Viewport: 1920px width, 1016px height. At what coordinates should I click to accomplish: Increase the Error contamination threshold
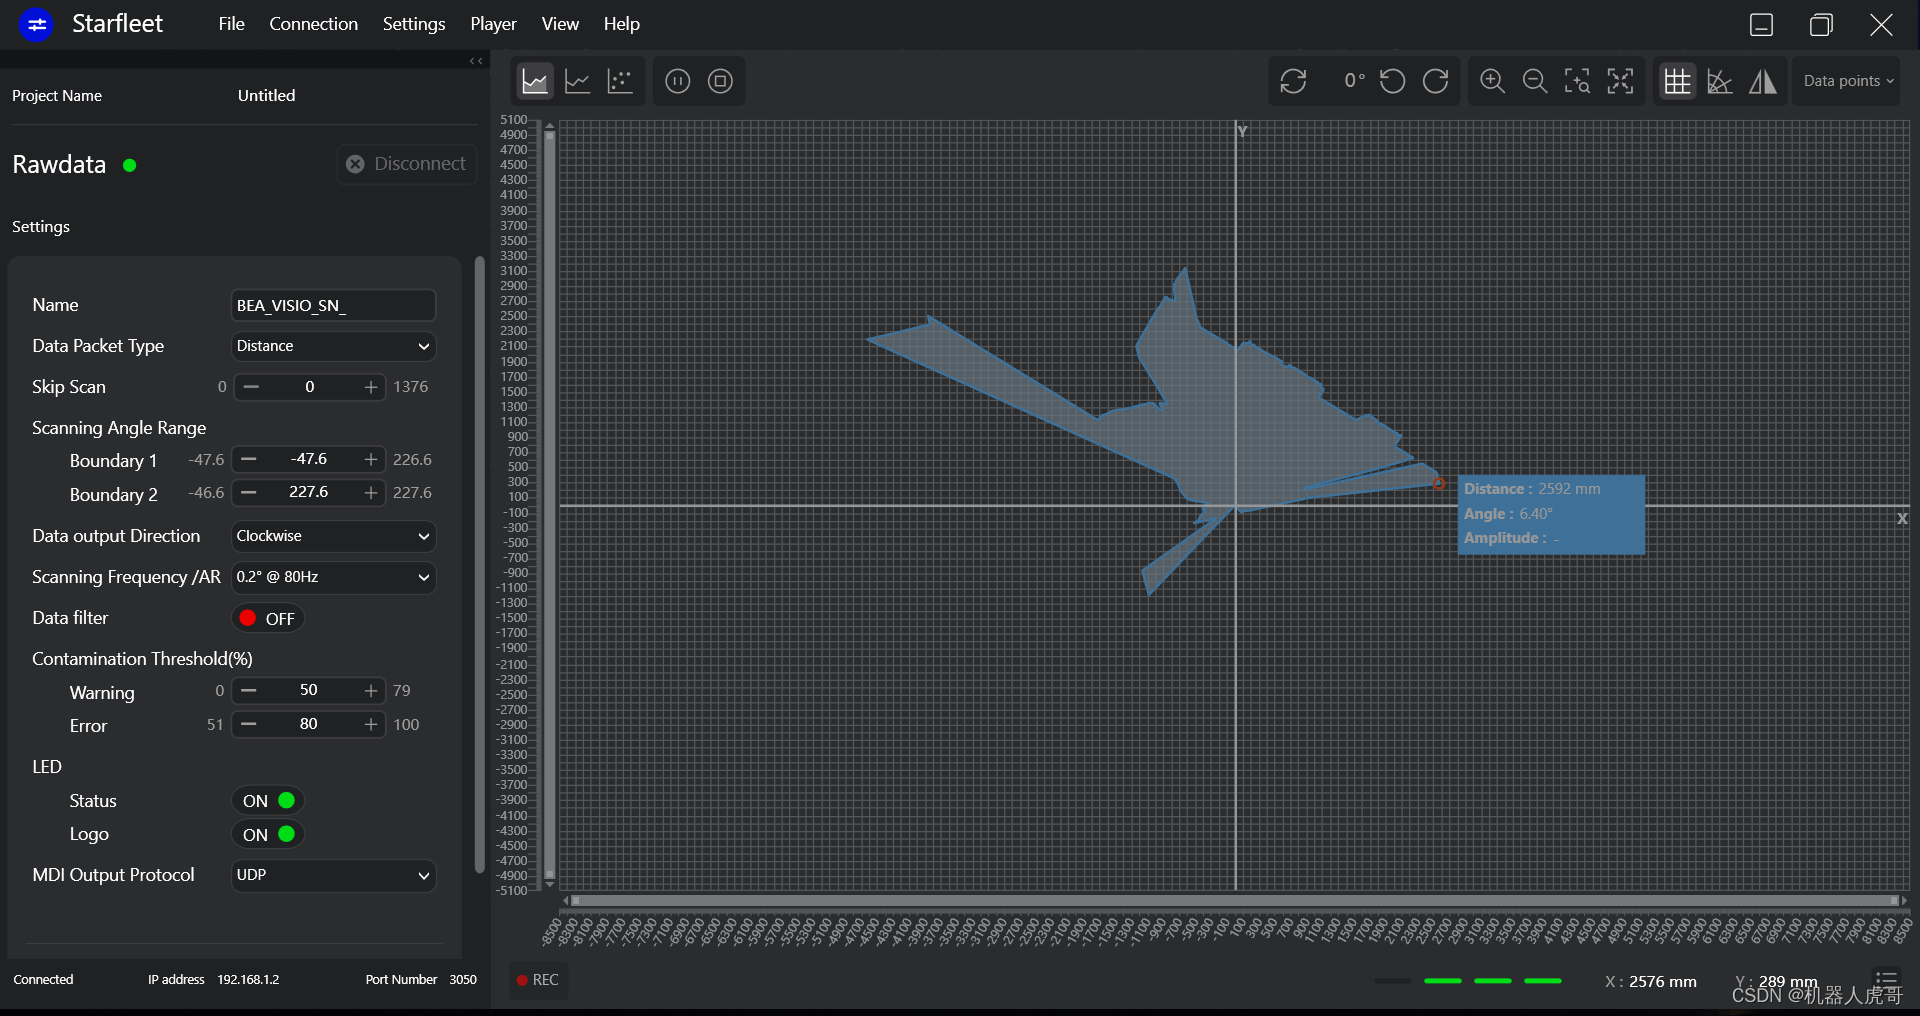(x=371, y=724)
